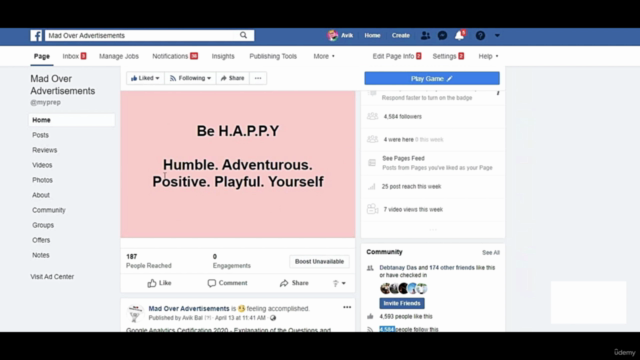The width and height of the screenshot is (640, 360).
Task: Open options menu on feeling accomplished post
Action: [347, 307]
